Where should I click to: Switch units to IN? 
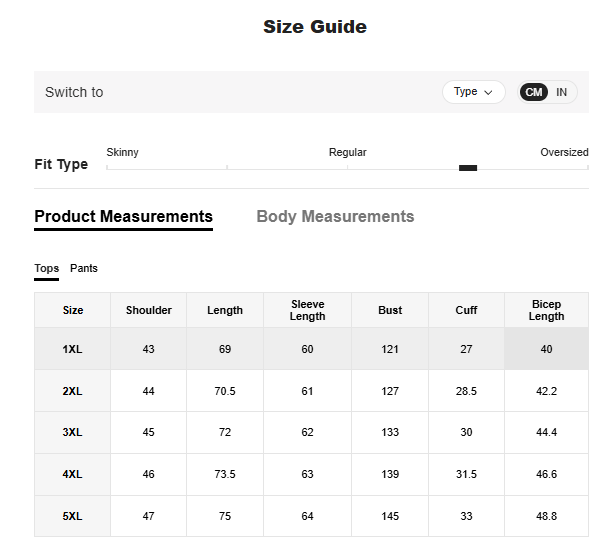pyautogui.click(x=562, y=92)
